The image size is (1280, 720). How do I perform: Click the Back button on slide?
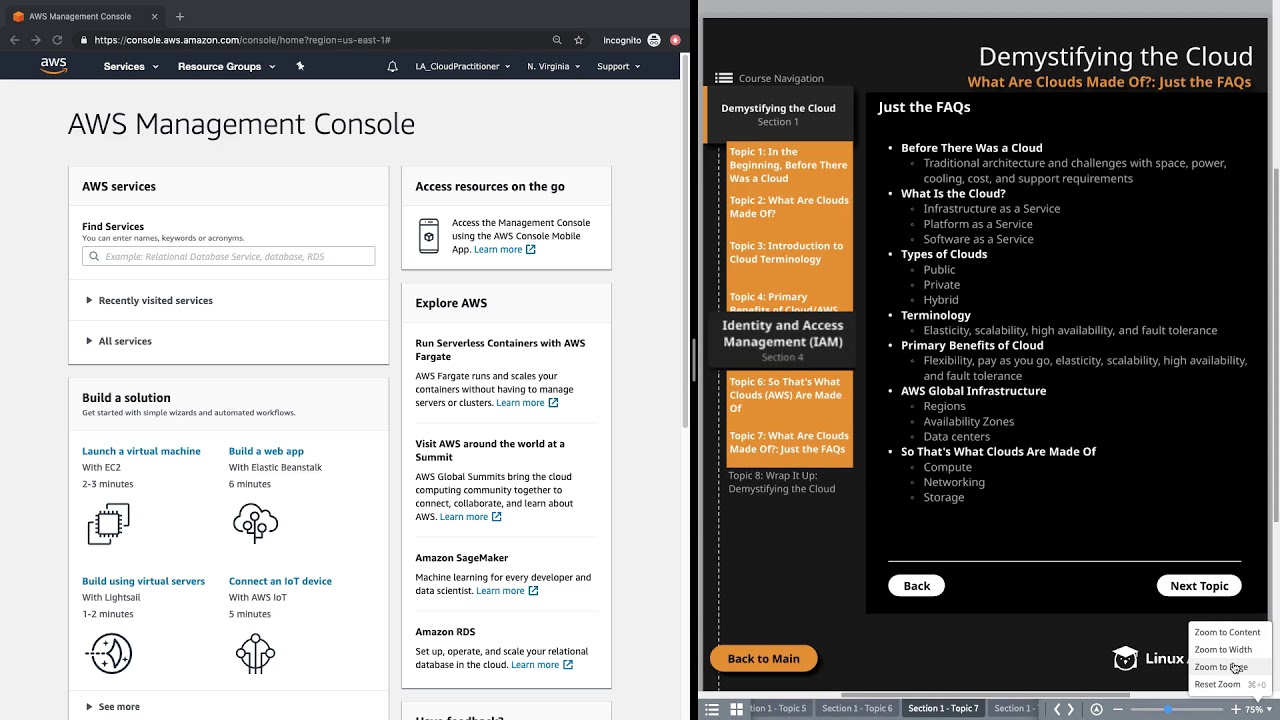917,586
